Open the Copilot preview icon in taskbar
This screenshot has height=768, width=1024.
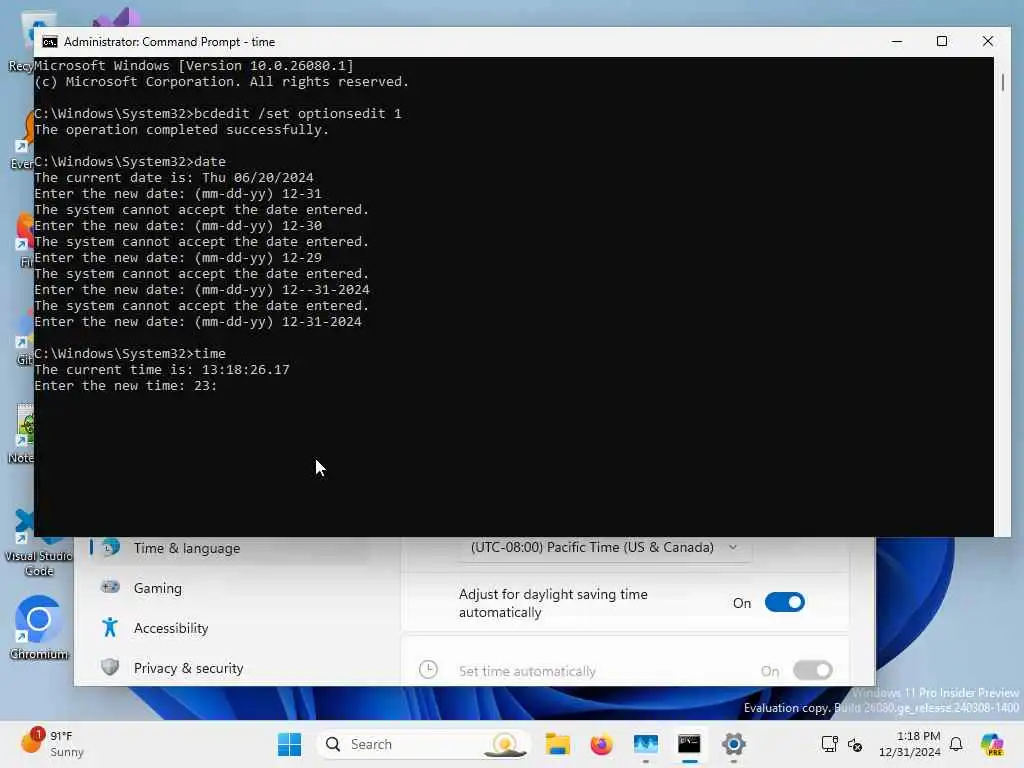pos(992,744)
